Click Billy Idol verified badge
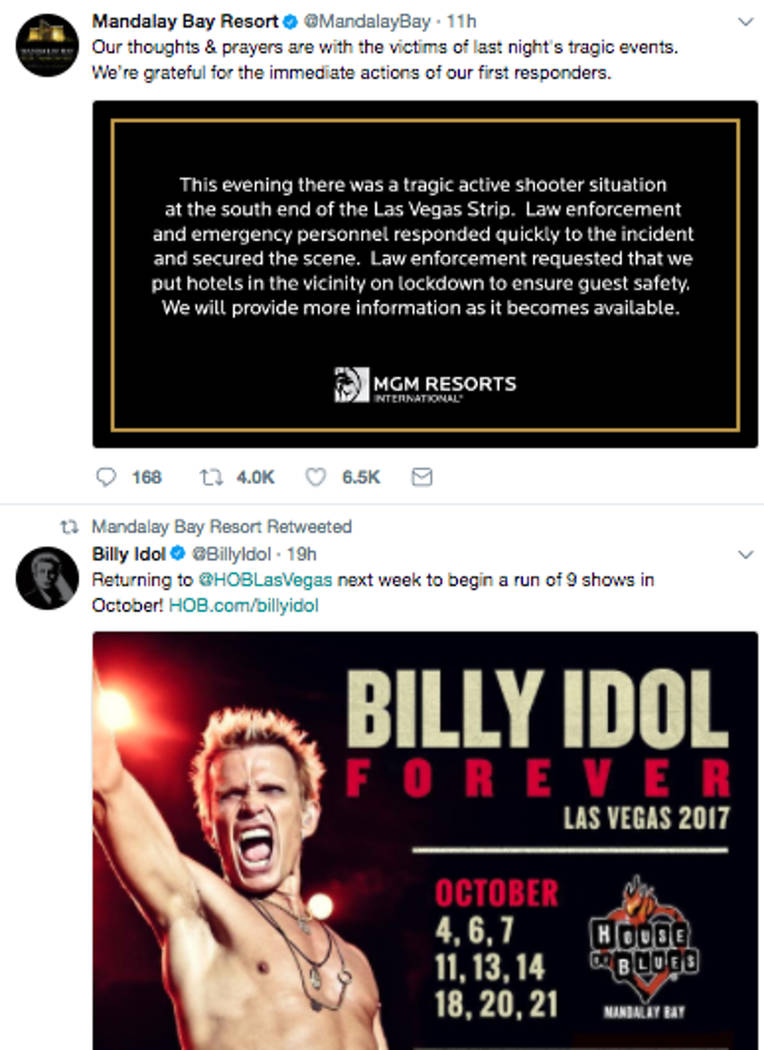The image size is (764, 1050). tap(178, 553)
